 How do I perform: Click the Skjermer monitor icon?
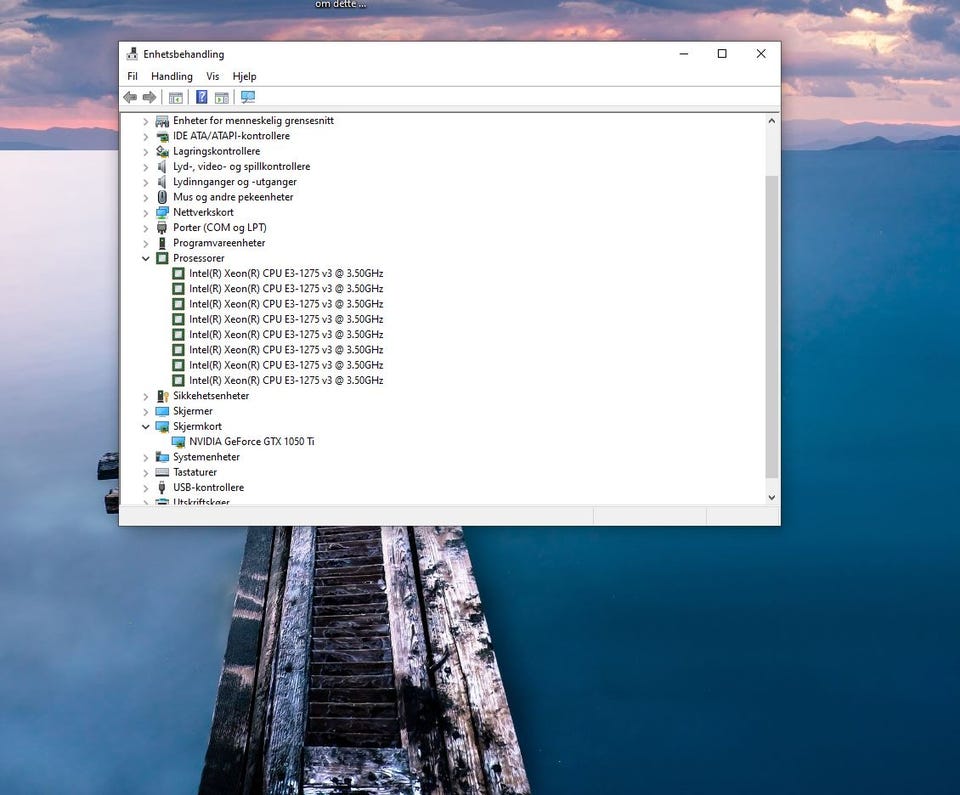point(162,411)
